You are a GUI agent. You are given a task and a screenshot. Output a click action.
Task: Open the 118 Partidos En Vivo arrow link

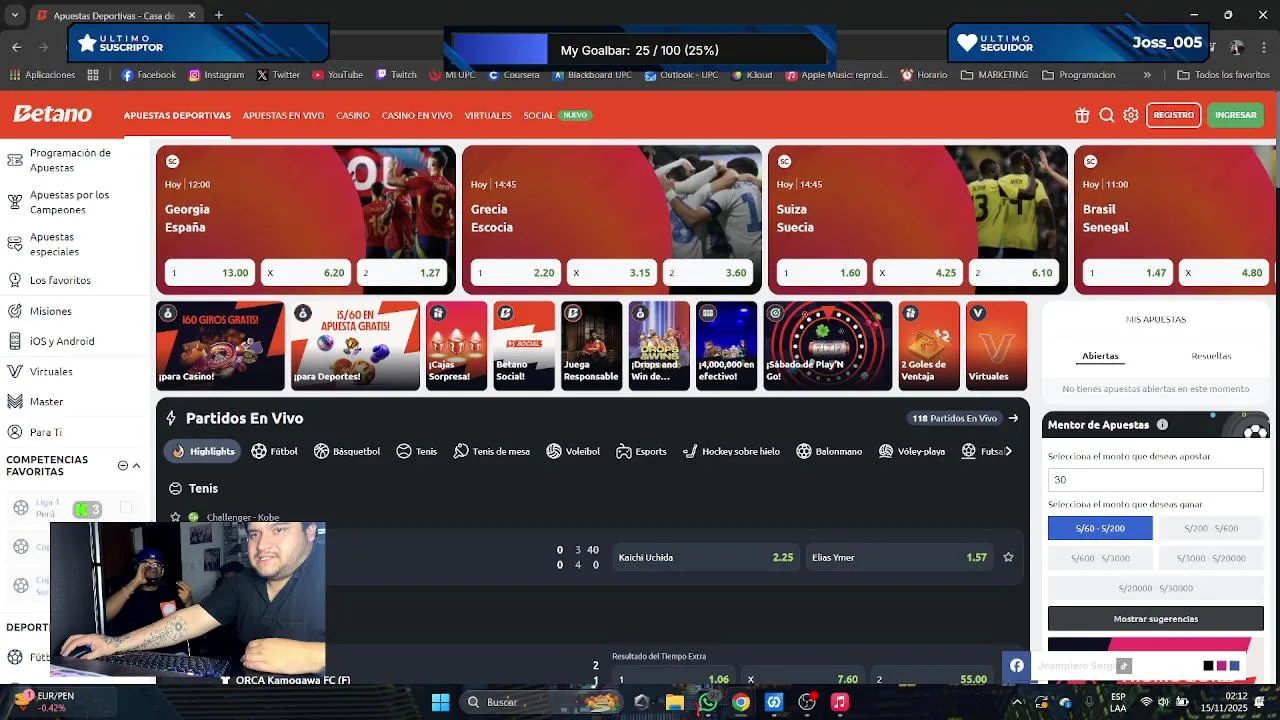[1013, 418]
